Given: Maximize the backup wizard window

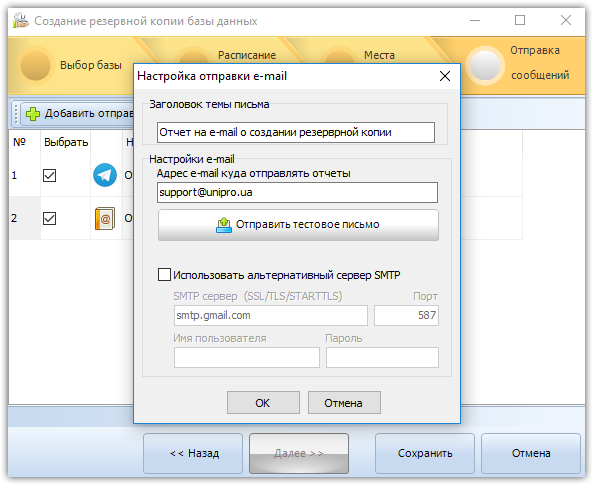Looking at the screenshot, I should [x=520, y=20].
